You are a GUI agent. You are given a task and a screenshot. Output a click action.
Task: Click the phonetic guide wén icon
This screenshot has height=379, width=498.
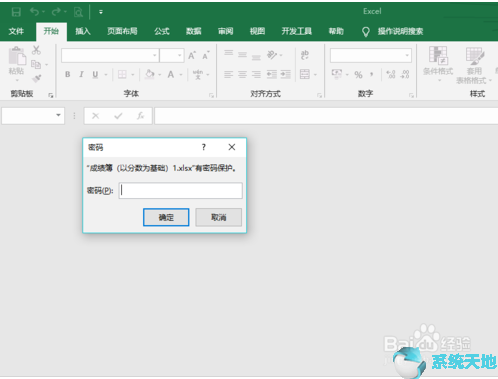(x=198, y=74)
